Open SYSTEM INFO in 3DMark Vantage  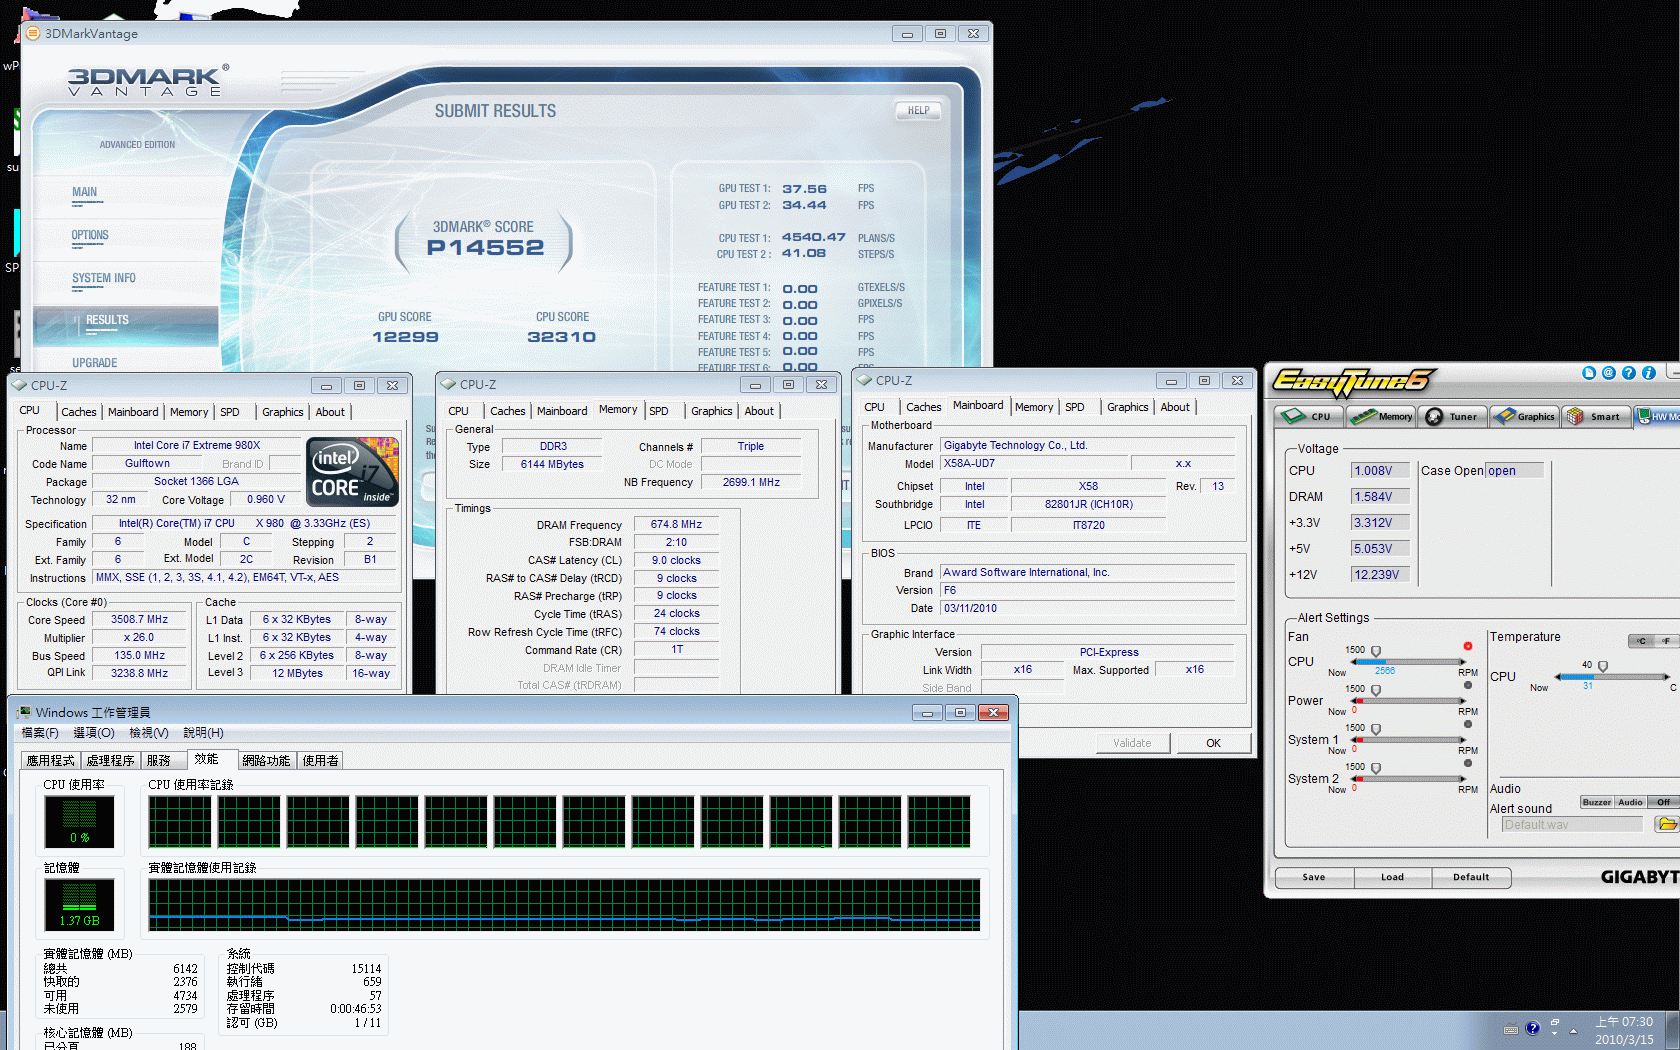[x=103, y=278]
